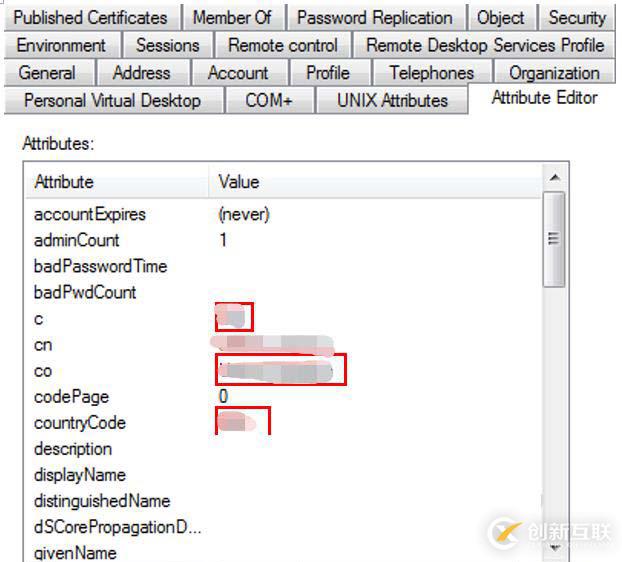622x562 pixels.
Task: Select the badPwdCount attribute
Action: [283, 293]
